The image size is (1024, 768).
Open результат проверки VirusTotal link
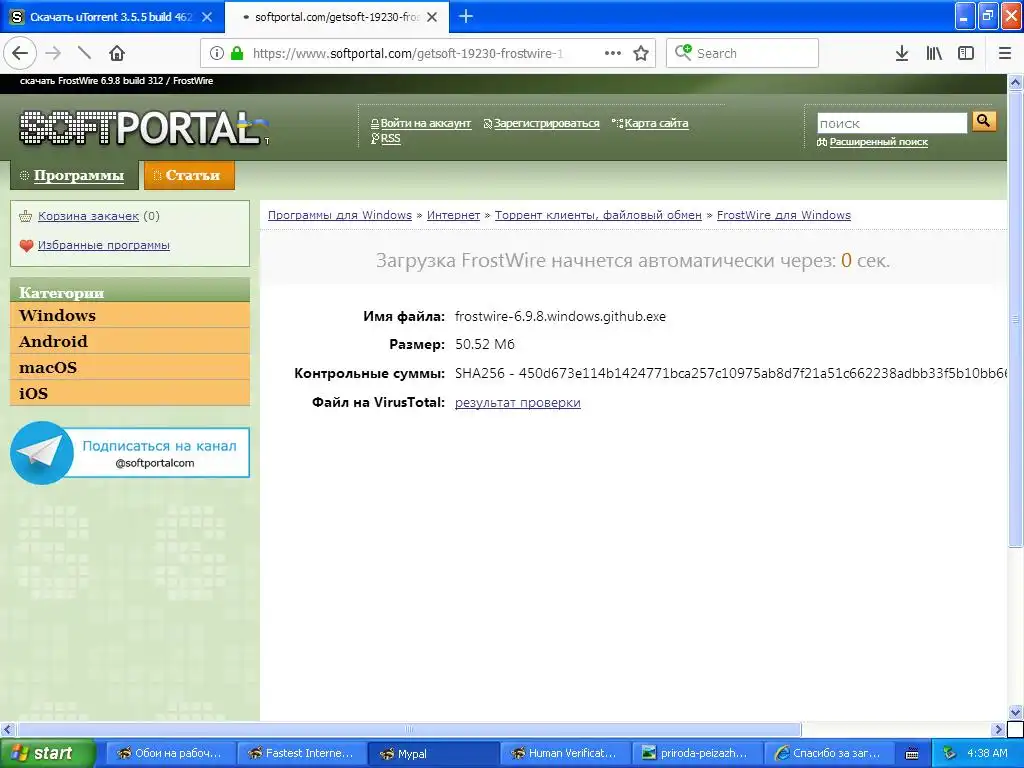pyautogui.click(x=518, y=402)
